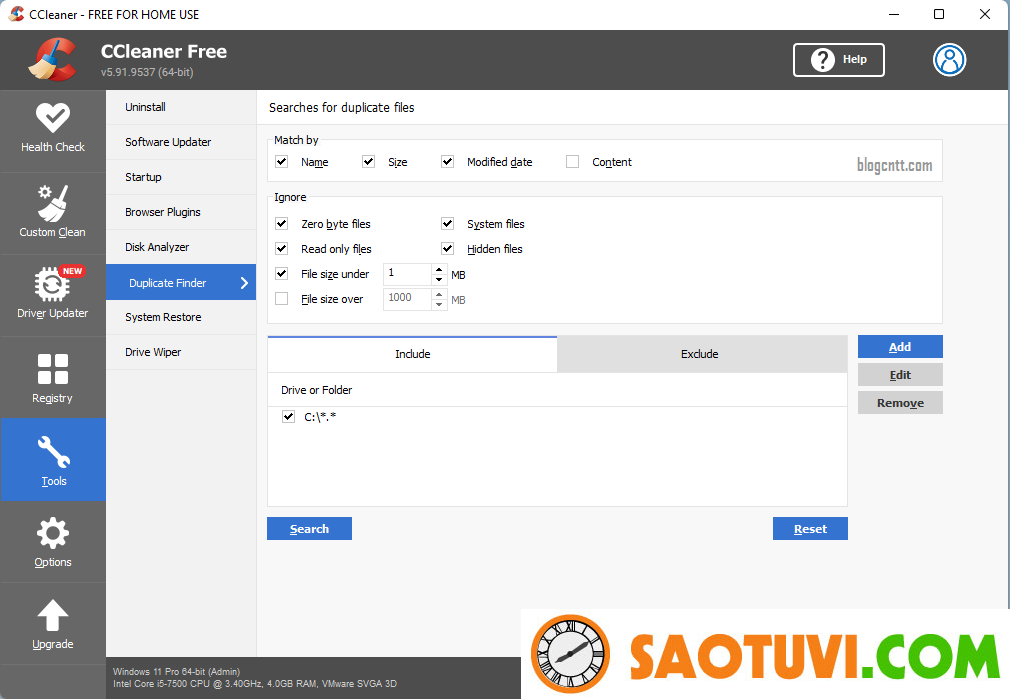Viewport: 1010px width, 699px height.
Task: Open Driver Updater gear icon
Action: (53, 284)
